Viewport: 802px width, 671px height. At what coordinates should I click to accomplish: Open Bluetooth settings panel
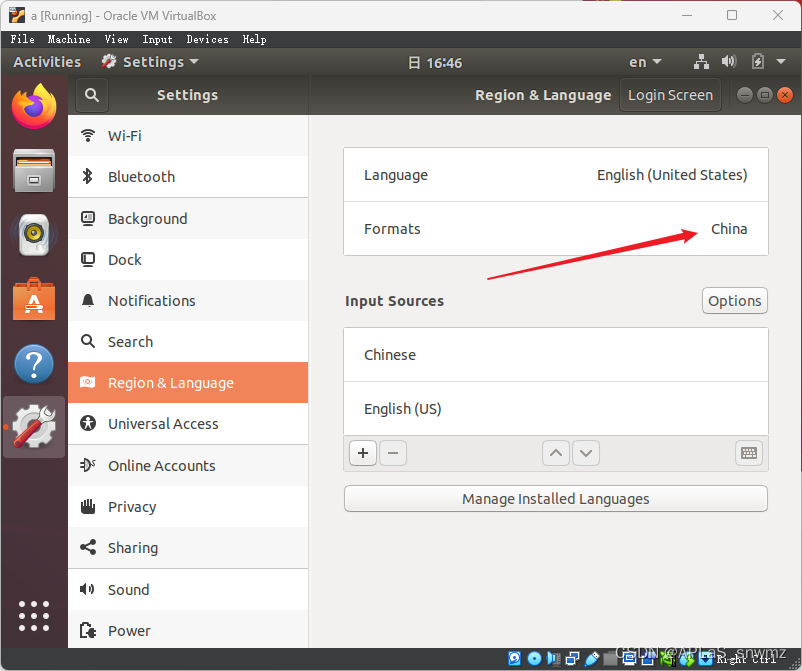[x=188, y=177]
